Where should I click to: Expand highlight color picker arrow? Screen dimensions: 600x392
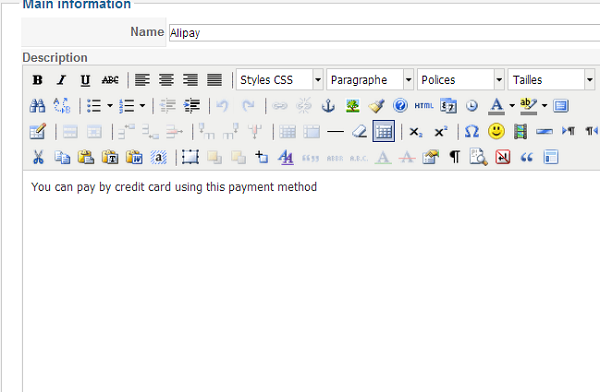click(x=545, y=106)
